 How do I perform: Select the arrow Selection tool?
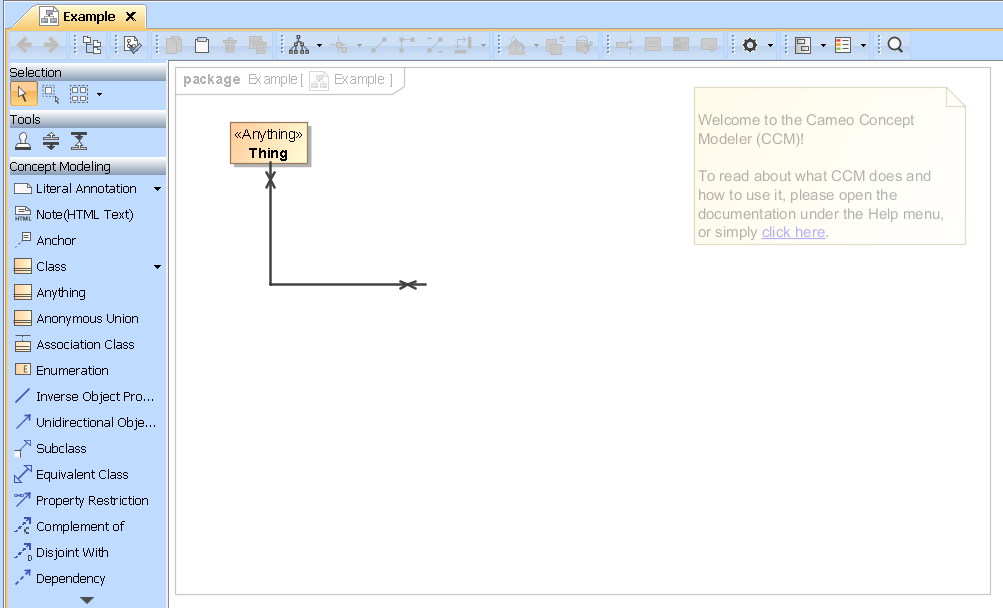point(23,94)
